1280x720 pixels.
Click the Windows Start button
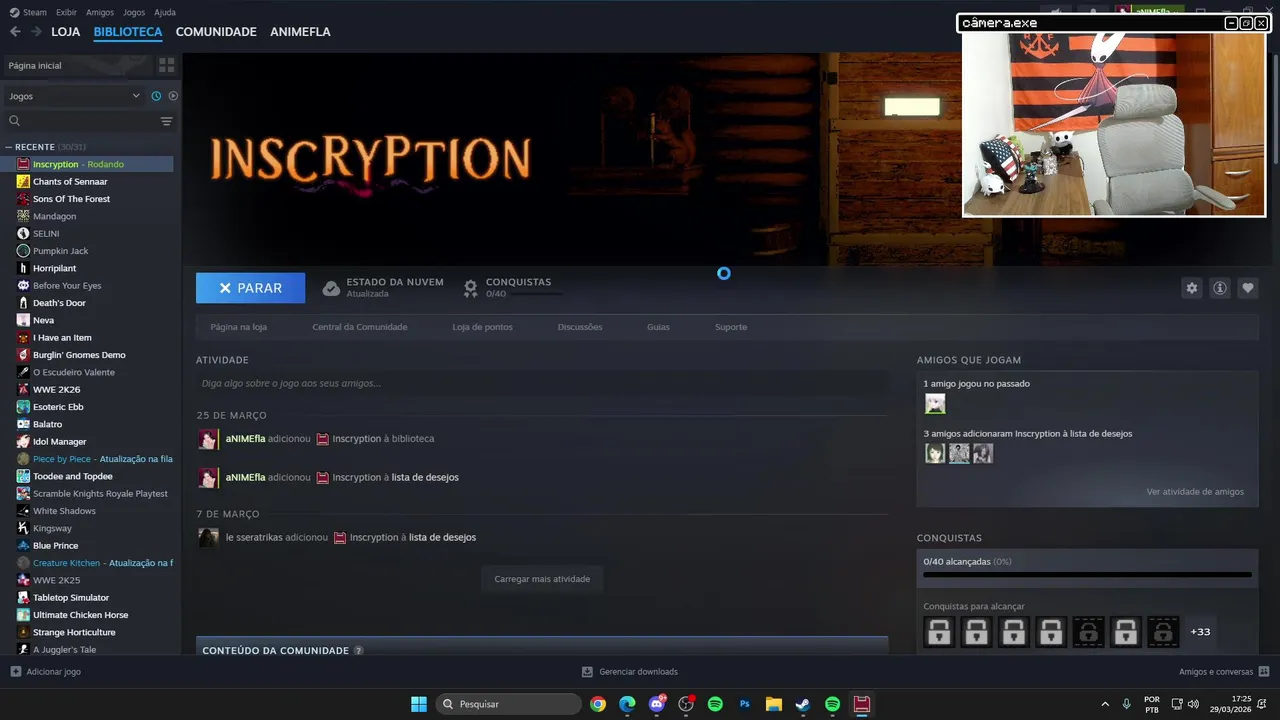tap(419, 704)
